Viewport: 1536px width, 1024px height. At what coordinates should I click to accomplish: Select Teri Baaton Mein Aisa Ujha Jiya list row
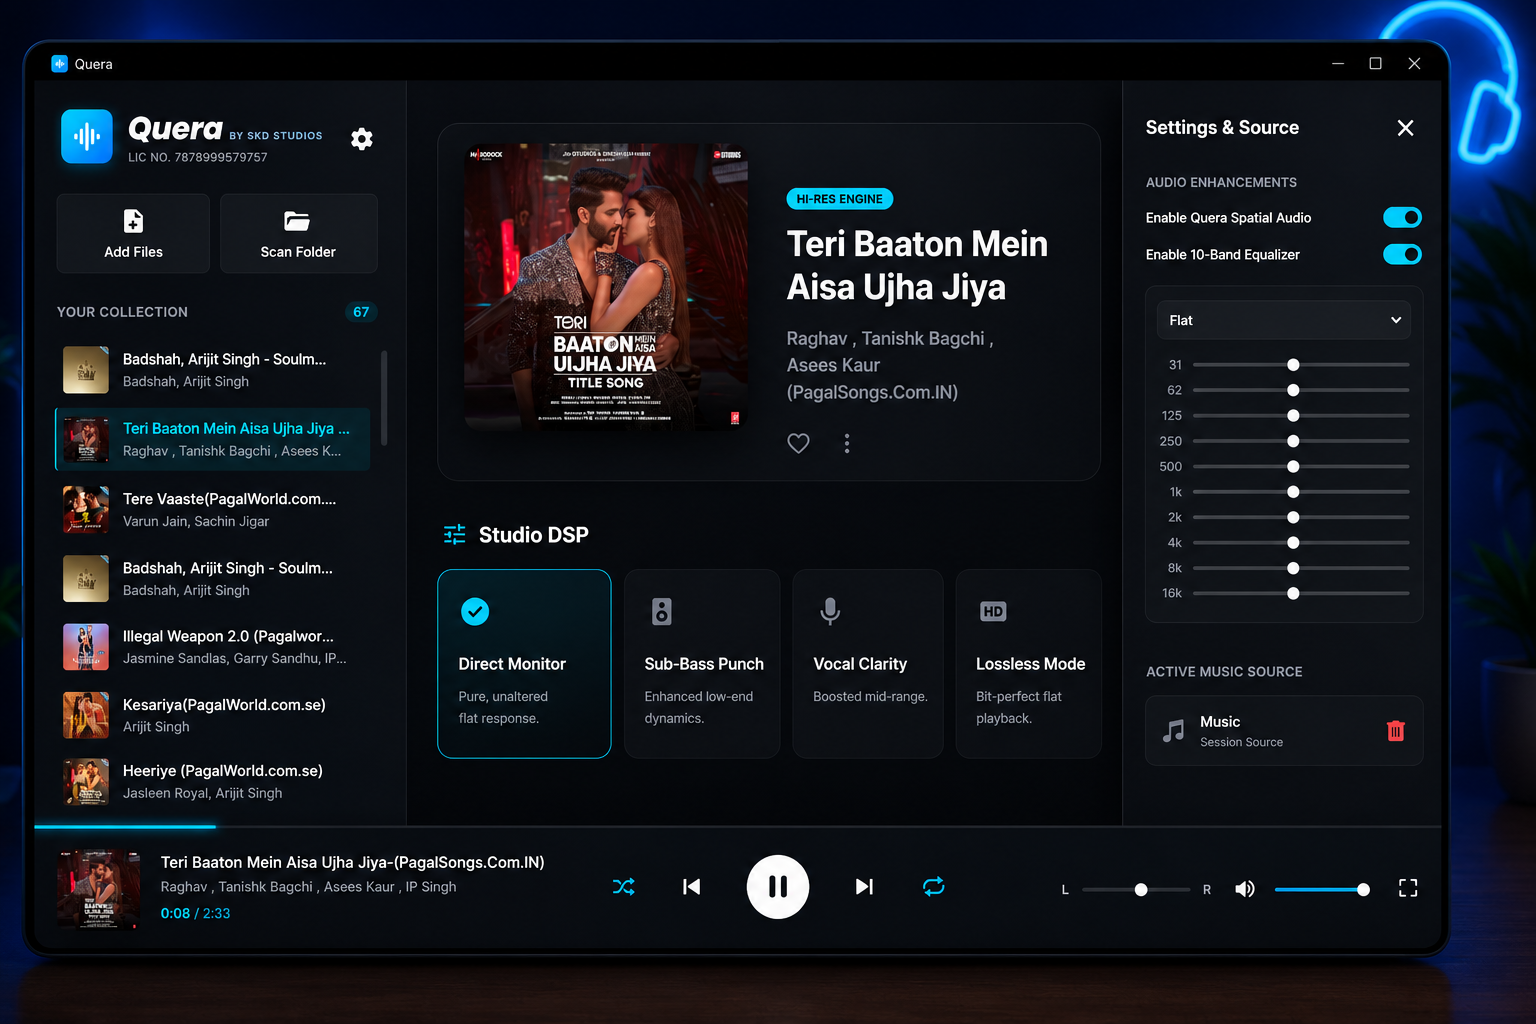[213, 439]
